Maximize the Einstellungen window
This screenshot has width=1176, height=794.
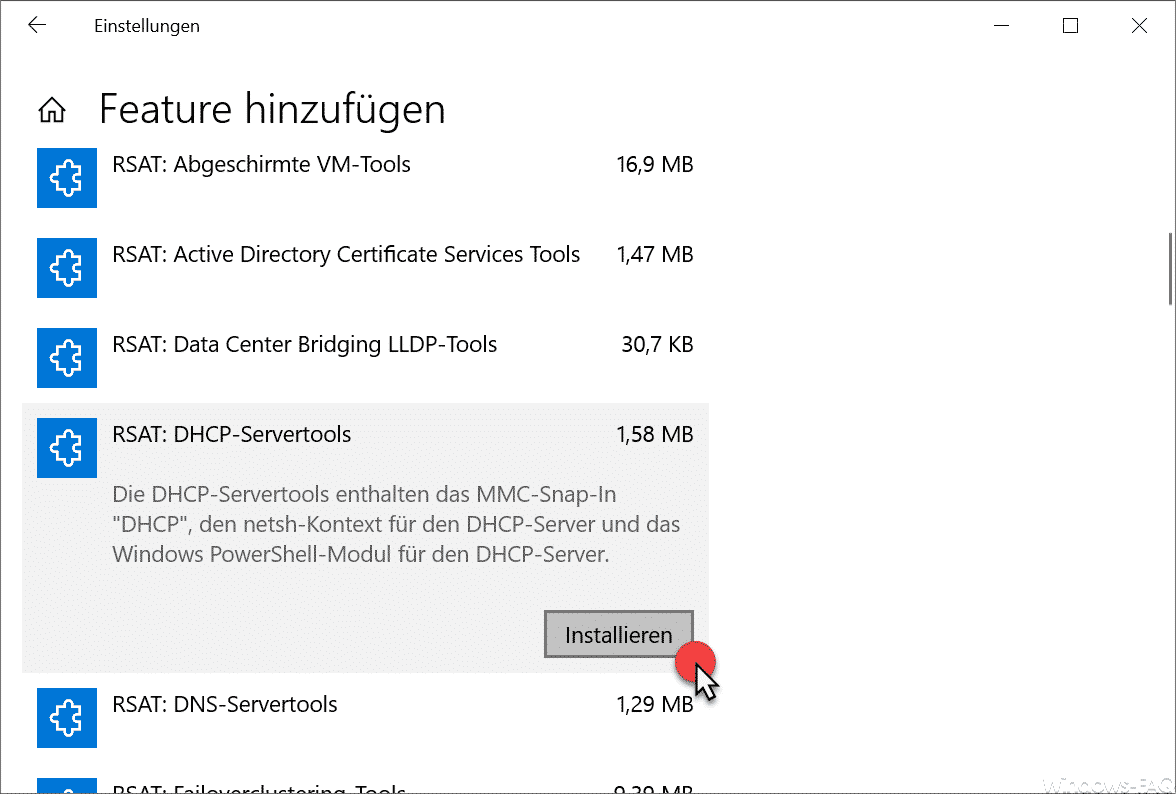coord(1070,25)
